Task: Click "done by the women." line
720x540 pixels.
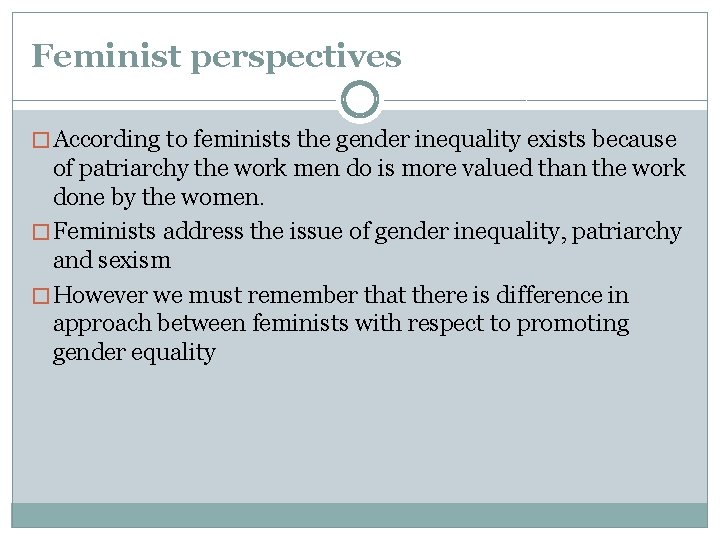Action: 158,198
